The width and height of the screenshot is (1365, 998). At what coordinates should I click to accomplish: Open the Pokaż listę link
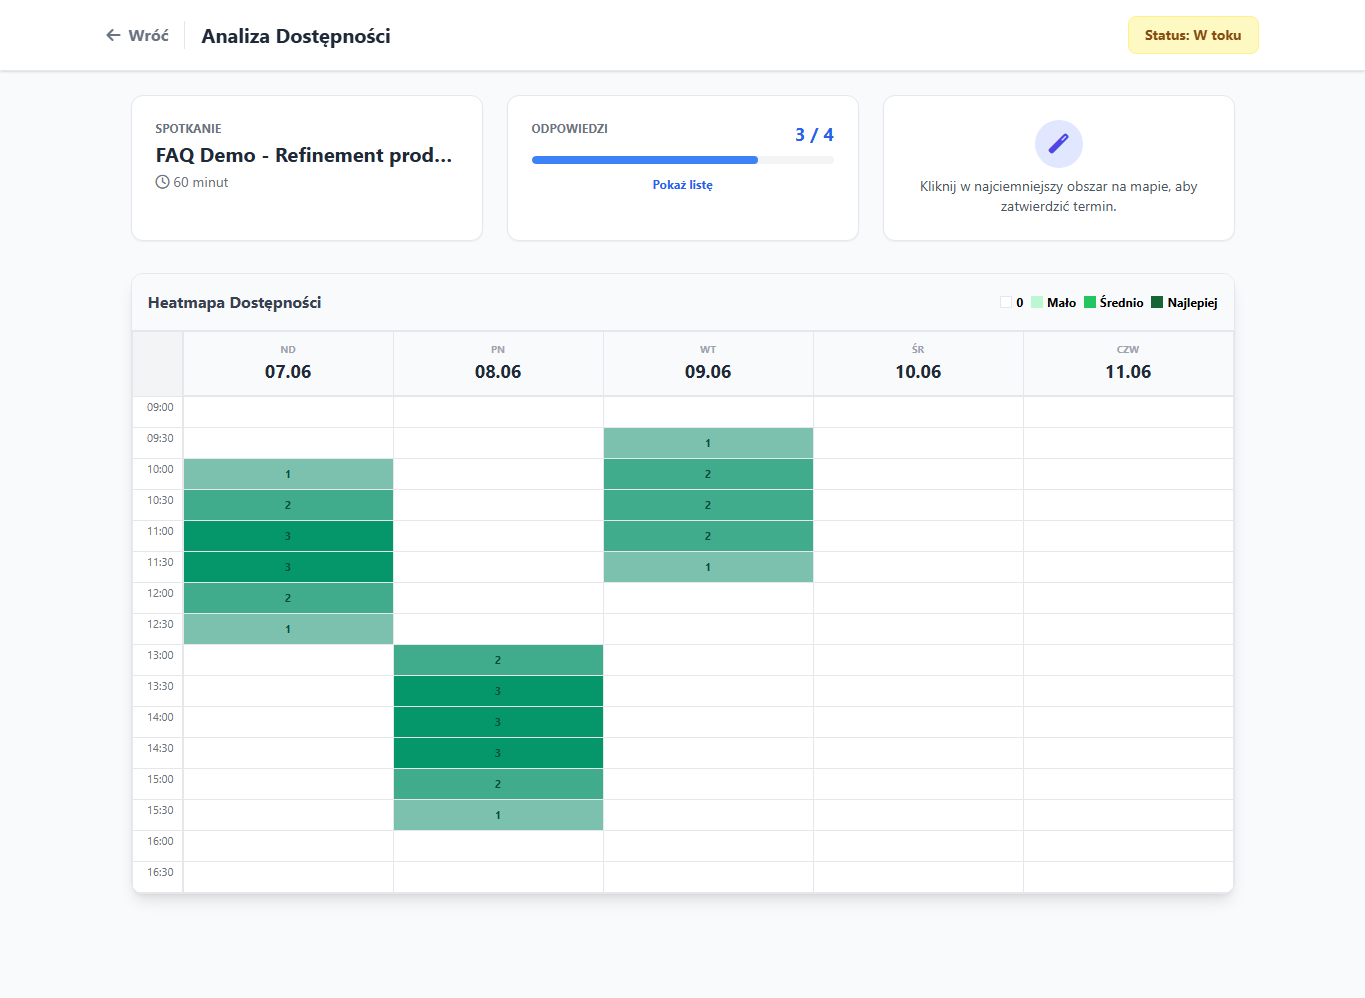click(683, 185)
